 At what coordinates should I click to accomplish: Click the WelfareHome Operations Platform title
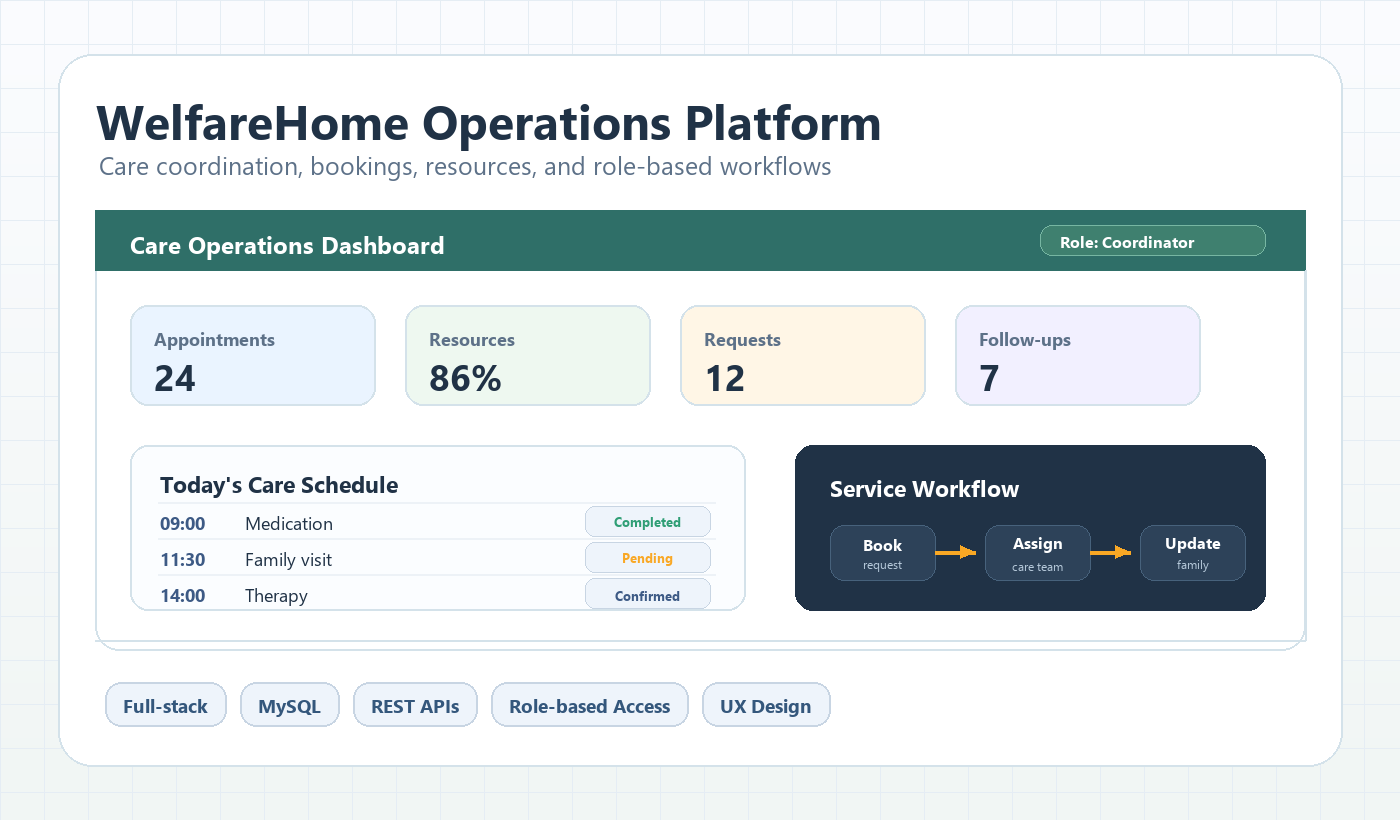coord(489,123)
